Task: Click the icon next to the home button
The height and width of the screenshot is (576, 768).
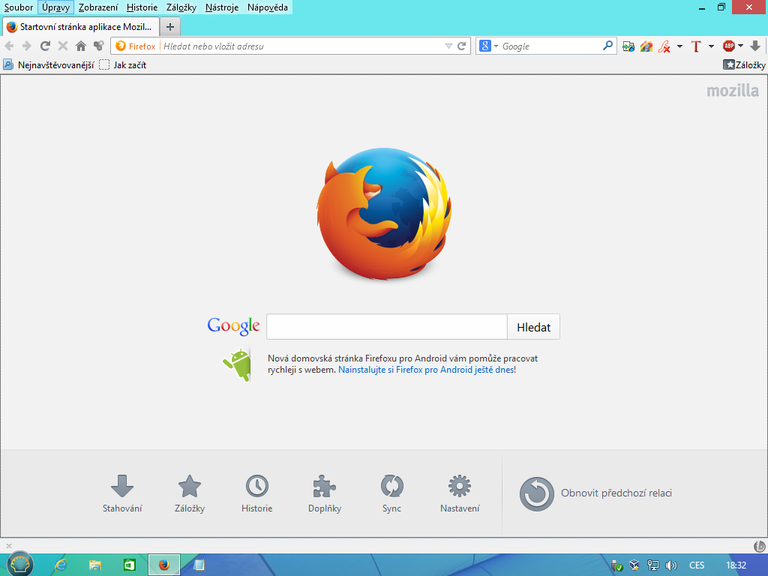Action: point(99,46)
